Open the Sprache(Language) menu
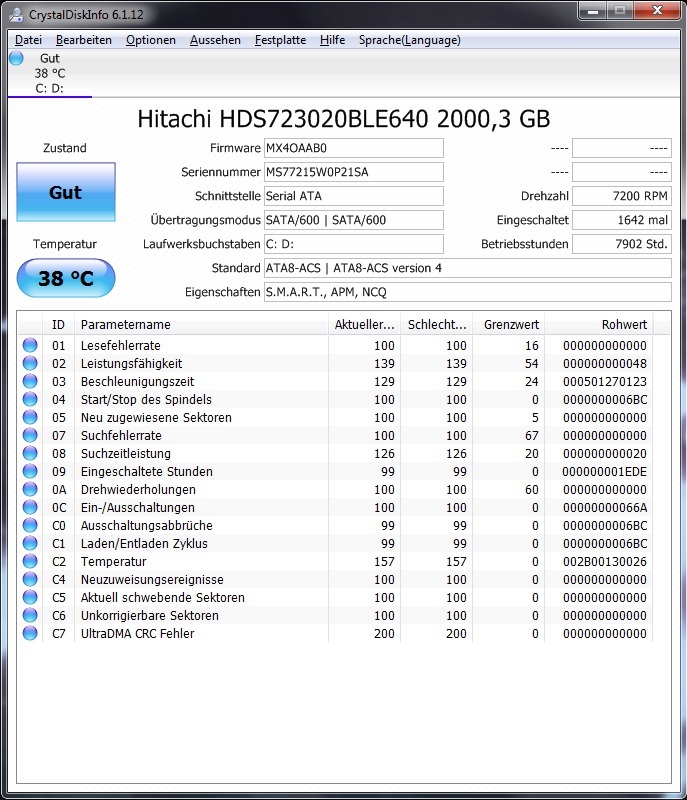Viewport: 687px width, 800px height. [x=410, y=40]
